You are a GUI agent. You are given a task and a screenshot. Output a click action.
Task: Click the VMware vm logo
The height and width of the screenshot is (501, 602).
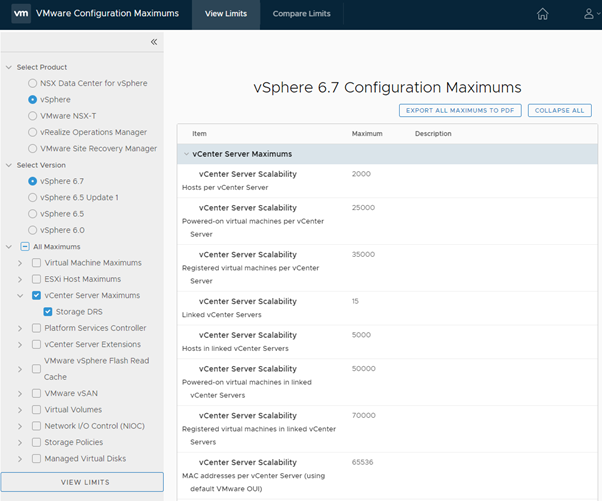(21, 13)
